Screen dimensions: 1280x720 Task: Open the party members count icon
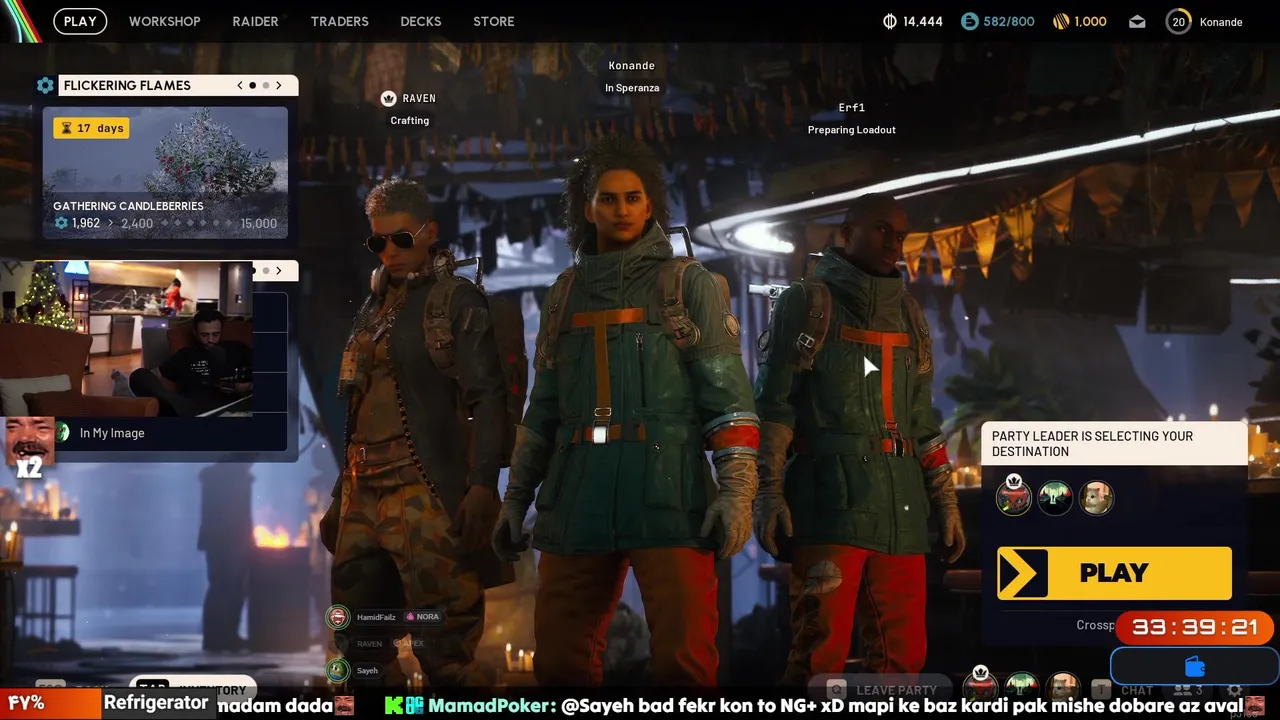[1187, 690]
